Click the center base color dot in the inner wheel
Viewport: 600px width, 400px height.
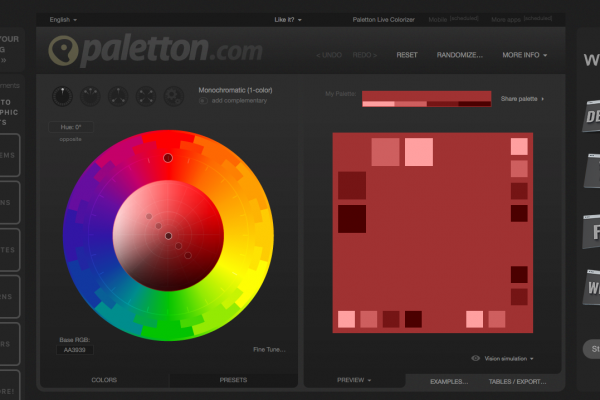[168, 236]
